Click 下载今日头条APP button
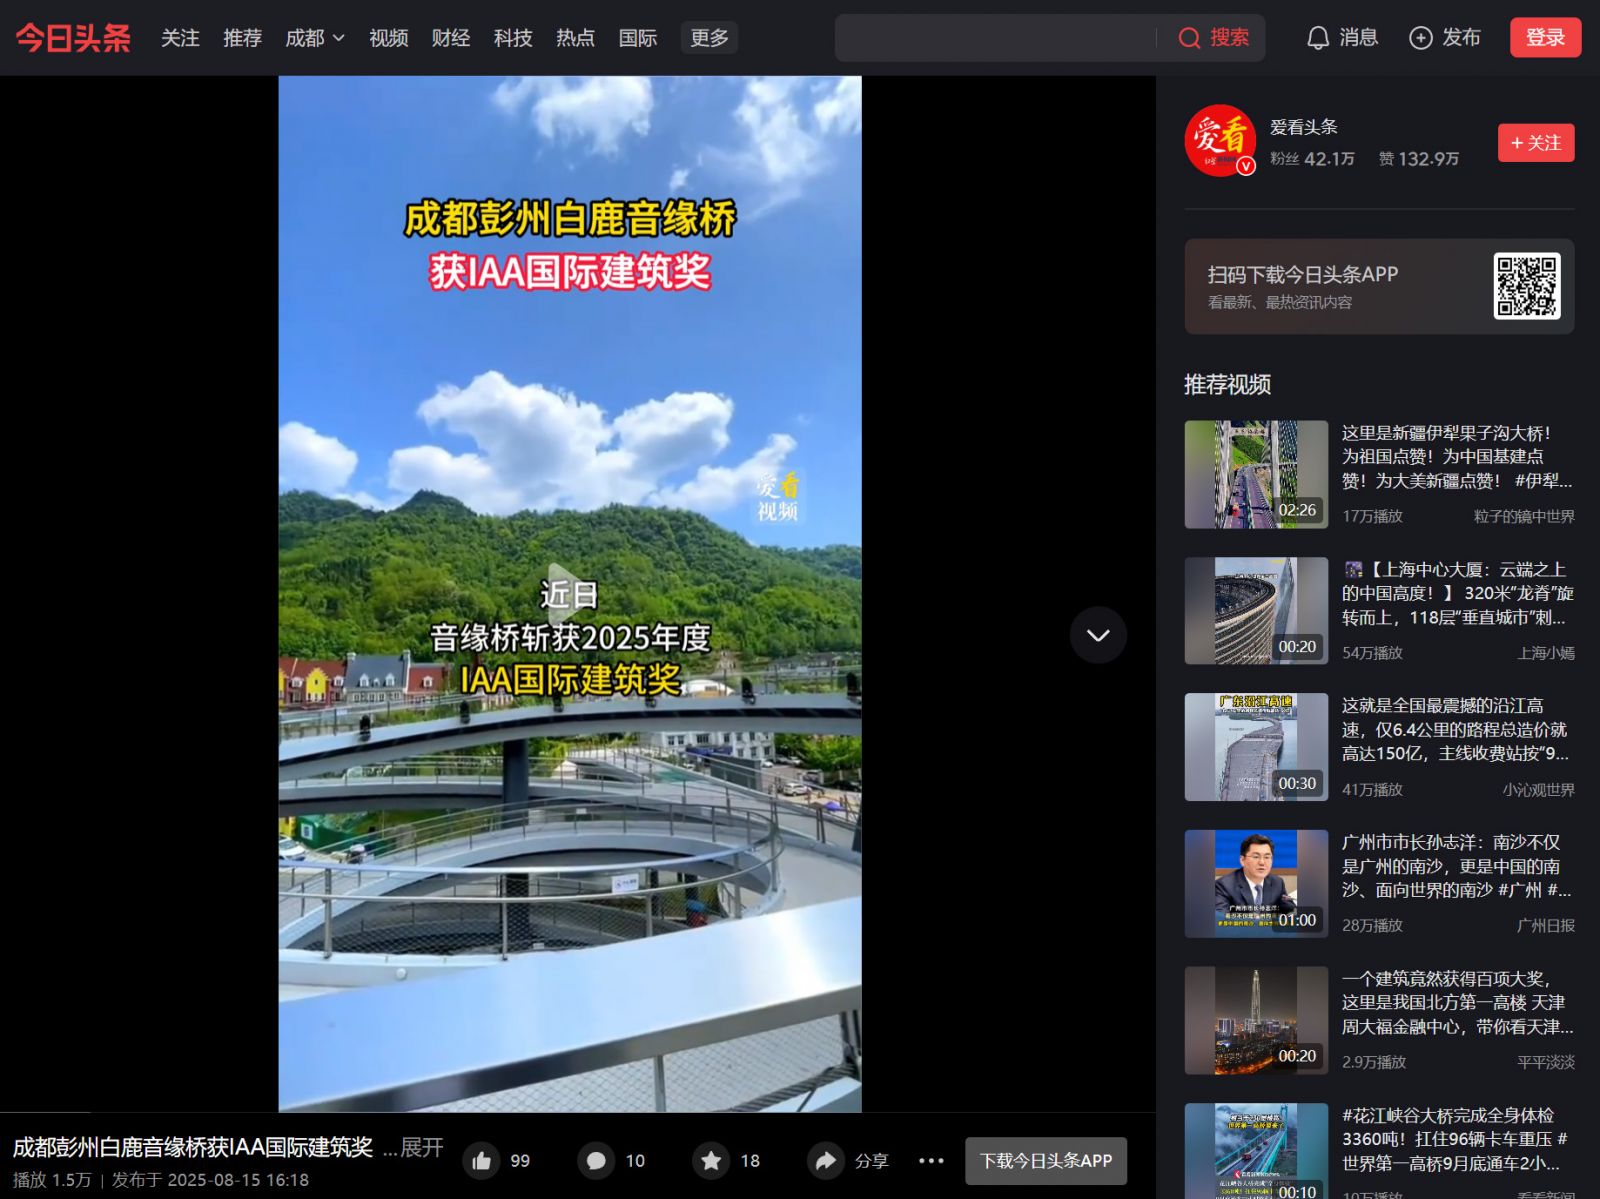1600x1199 pixels. pos(1045,1161)
